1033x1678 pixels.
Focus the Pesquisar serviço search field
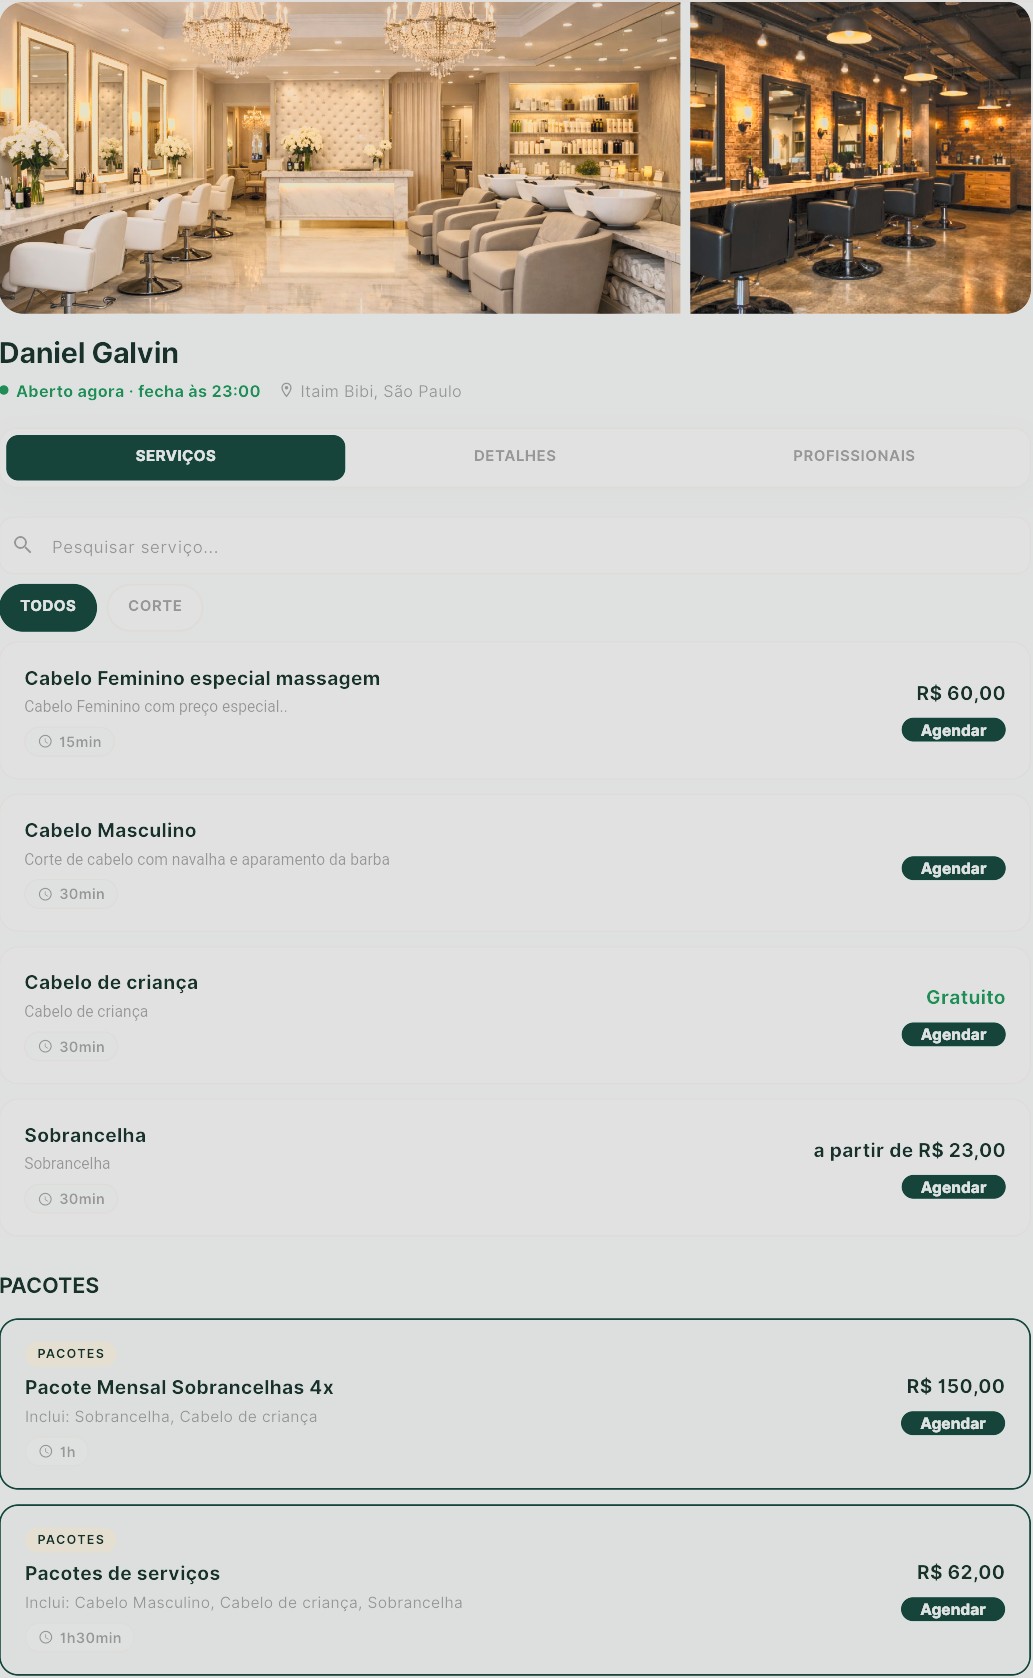click(x=515, y=546)
